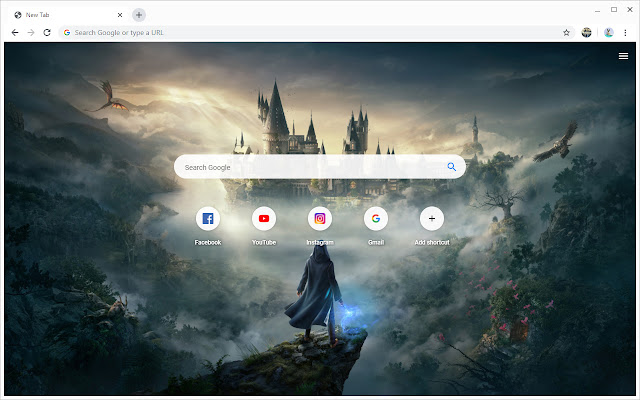Select the New Tab tab
Viewport: 640px width, 400px height.
tap(68, 15)
